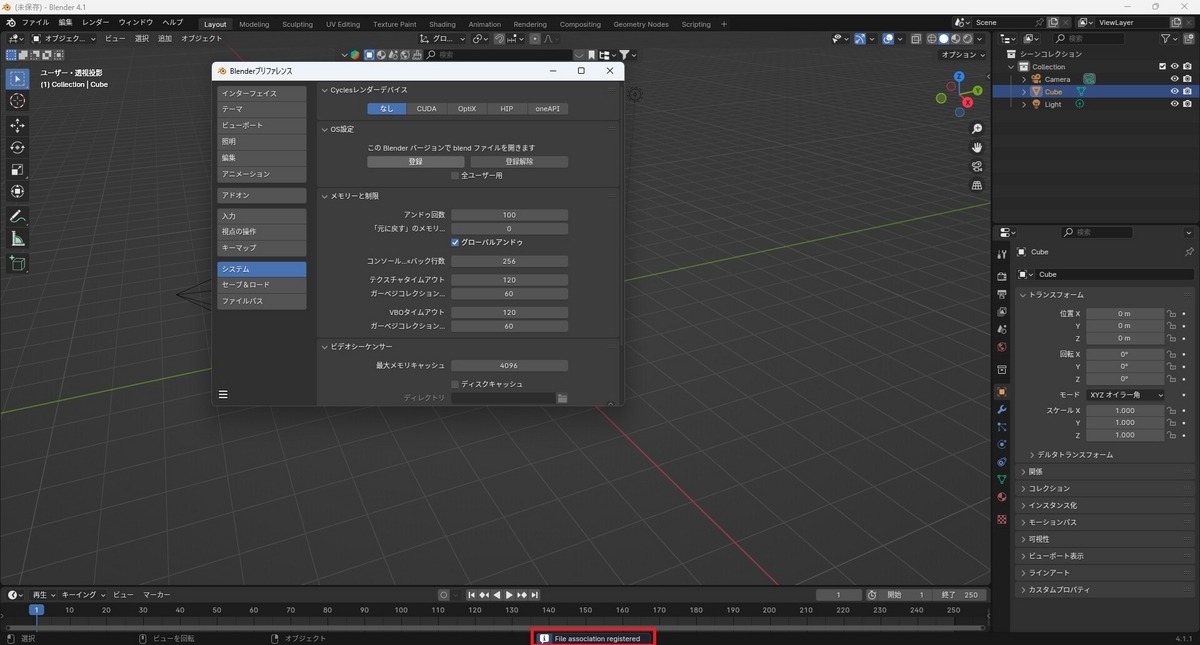Select the Annotate tool

(17, 216)
